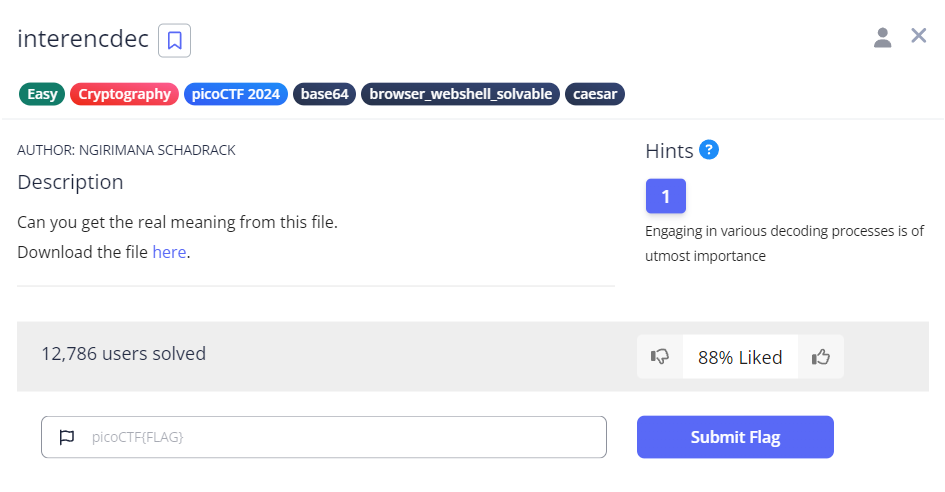Screen dimensions: 945x492
Task: Click the 88% Liked rating label
Action: point(740,357)
